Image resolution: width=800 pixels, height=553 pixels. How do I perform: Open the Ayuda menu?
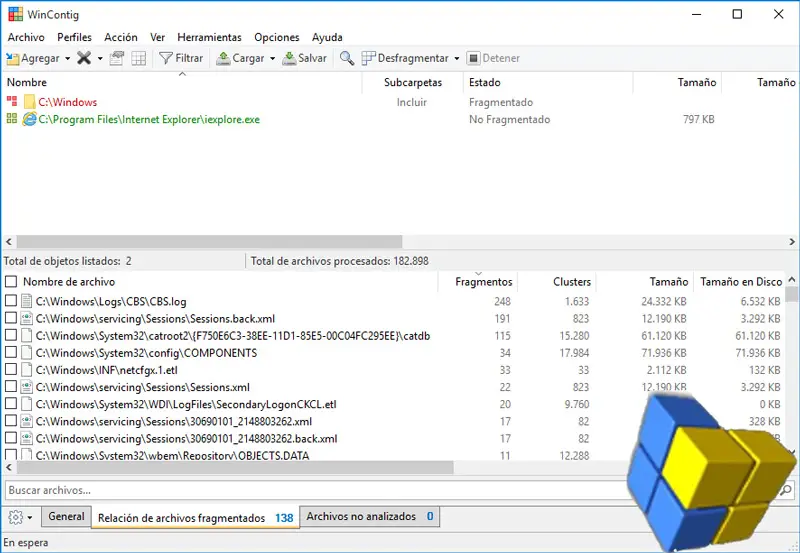(327, 37)
